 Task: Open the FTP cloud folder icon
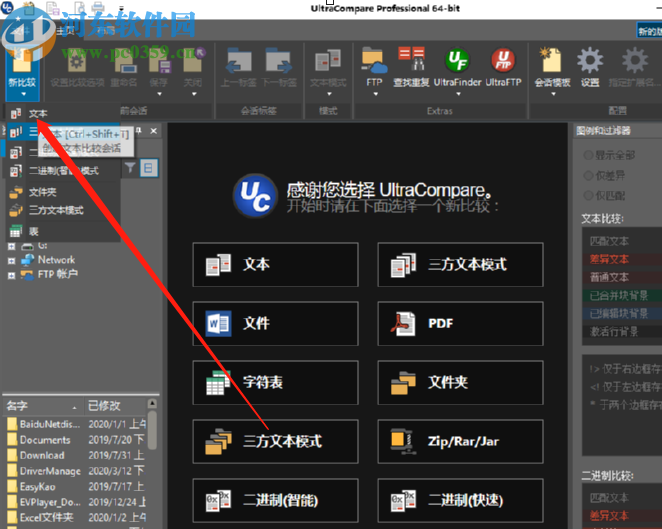tap(374, 60)
